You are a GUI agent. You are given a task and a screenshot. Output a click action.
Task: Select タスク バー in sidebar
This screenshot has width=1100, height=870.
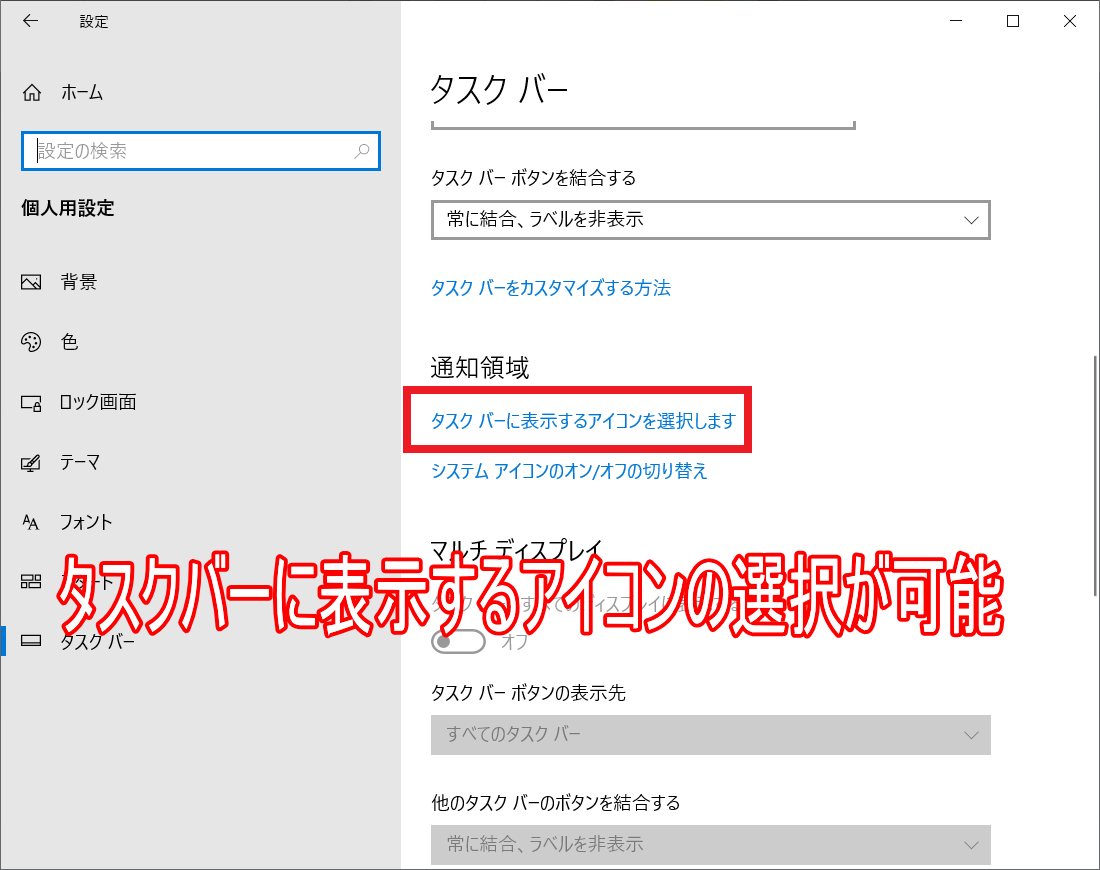[97, 641]
